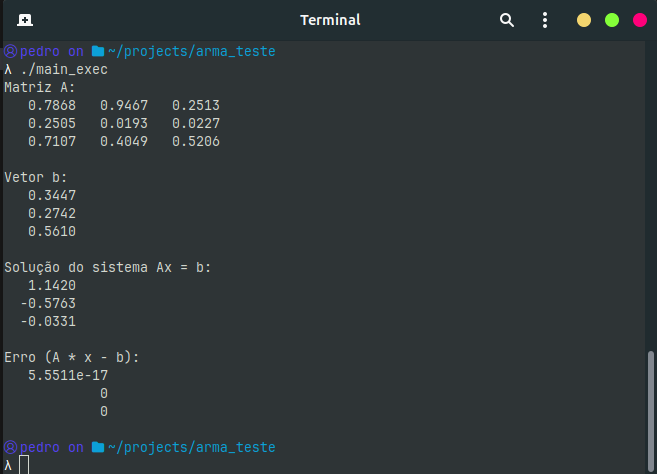Click the user icon before top pedro
This screenshot has width=657, height=474.
point(10,51)
